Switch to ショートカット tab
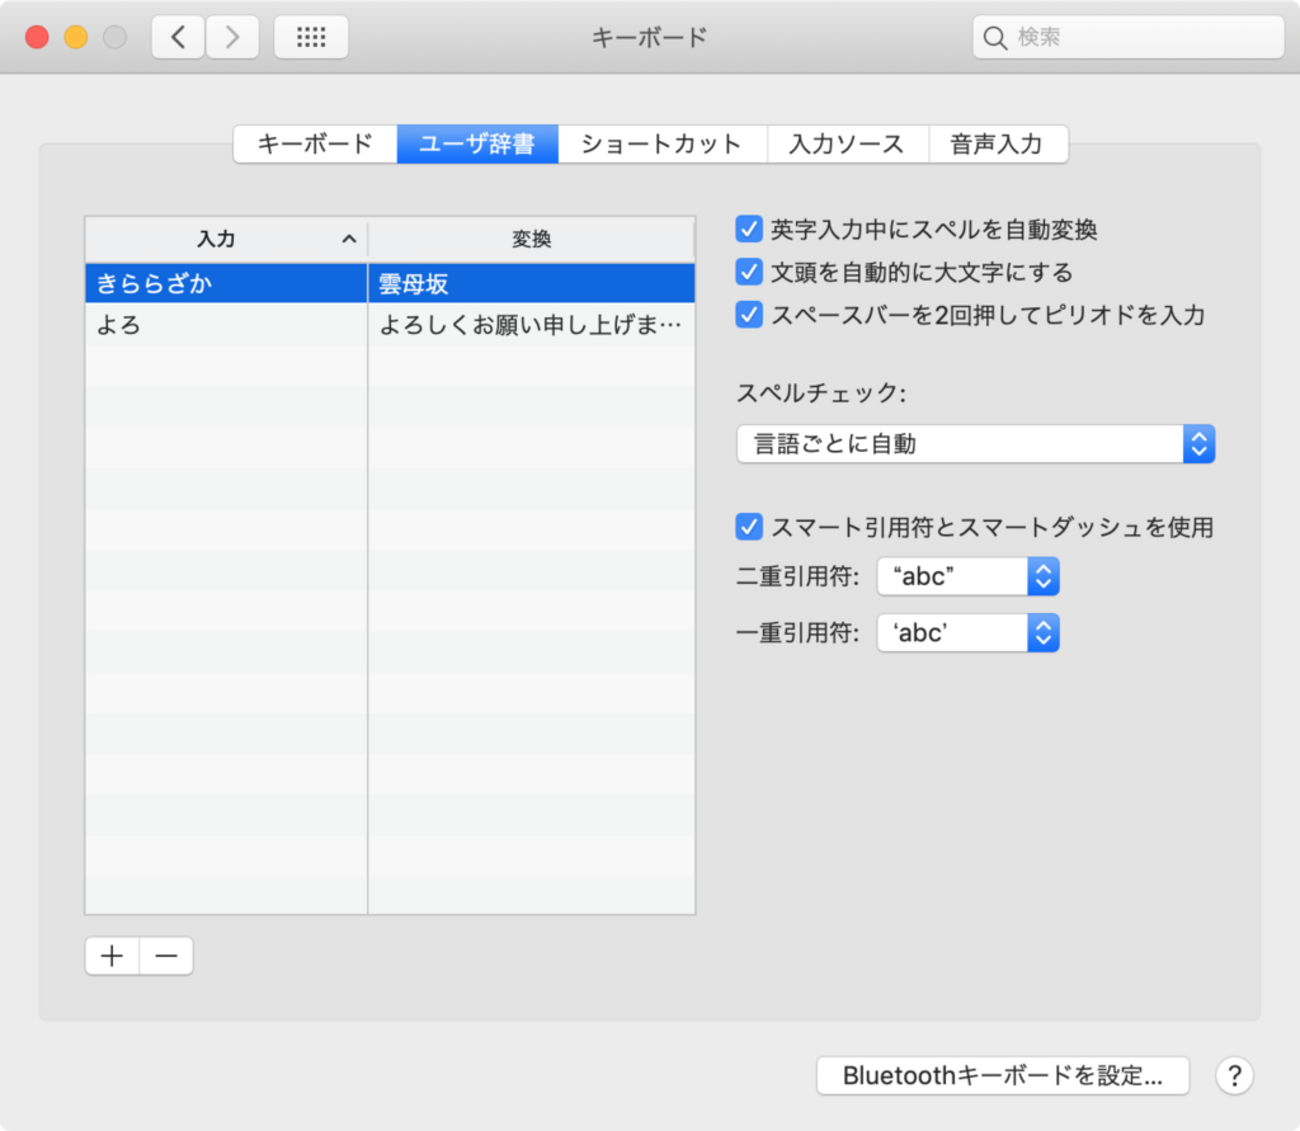This screenshot has height=1131, width=1300. (x=662, y=144)
